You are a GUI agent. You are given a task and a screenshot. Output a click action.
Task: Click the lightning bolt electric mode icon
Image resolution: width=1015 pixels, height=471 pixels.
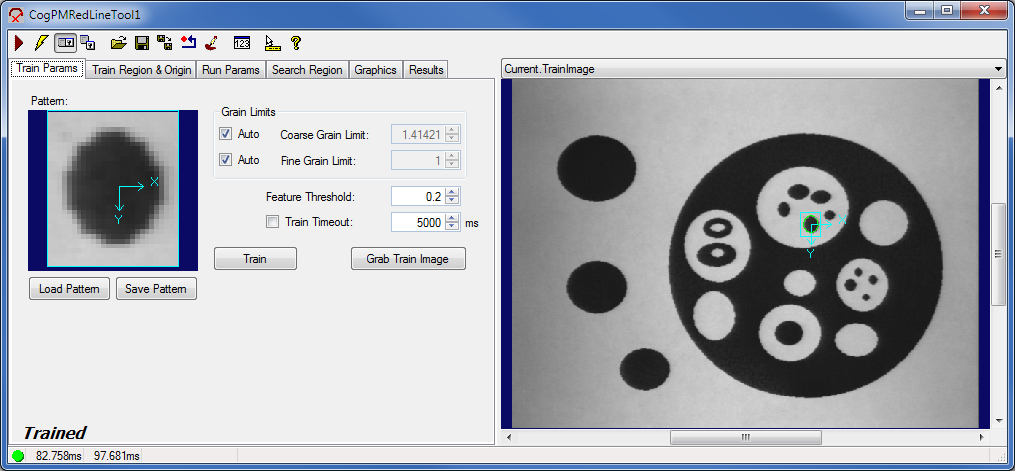tap(40, 43)
